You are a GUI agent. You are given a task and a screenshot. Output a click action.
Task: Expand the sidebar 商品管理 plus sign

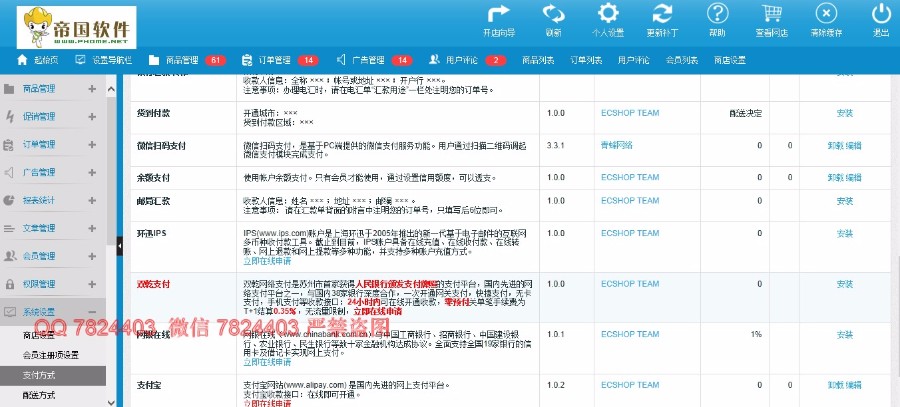pos(92,89)
